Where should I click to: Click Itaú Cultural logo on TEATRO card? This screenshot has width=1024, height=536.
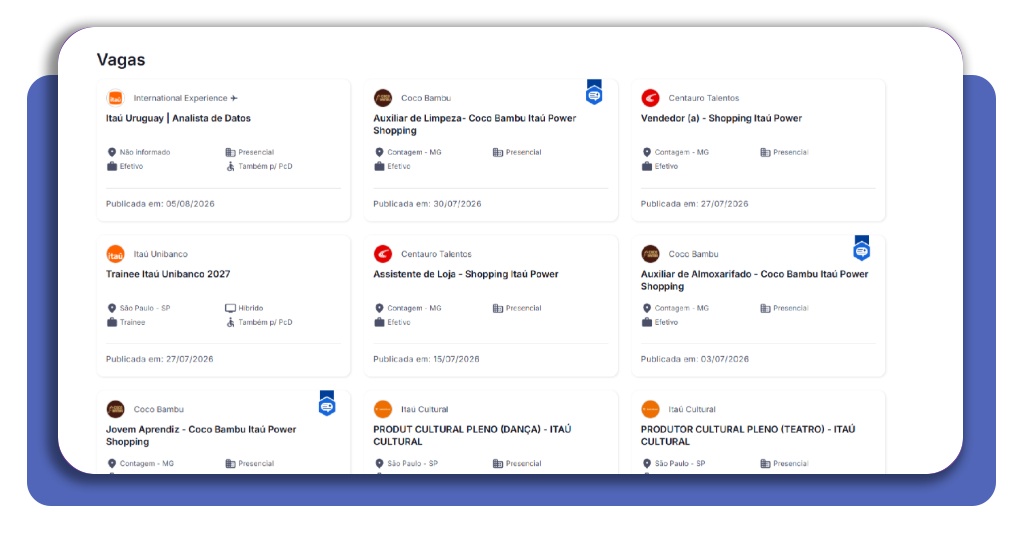click(650, 409)
